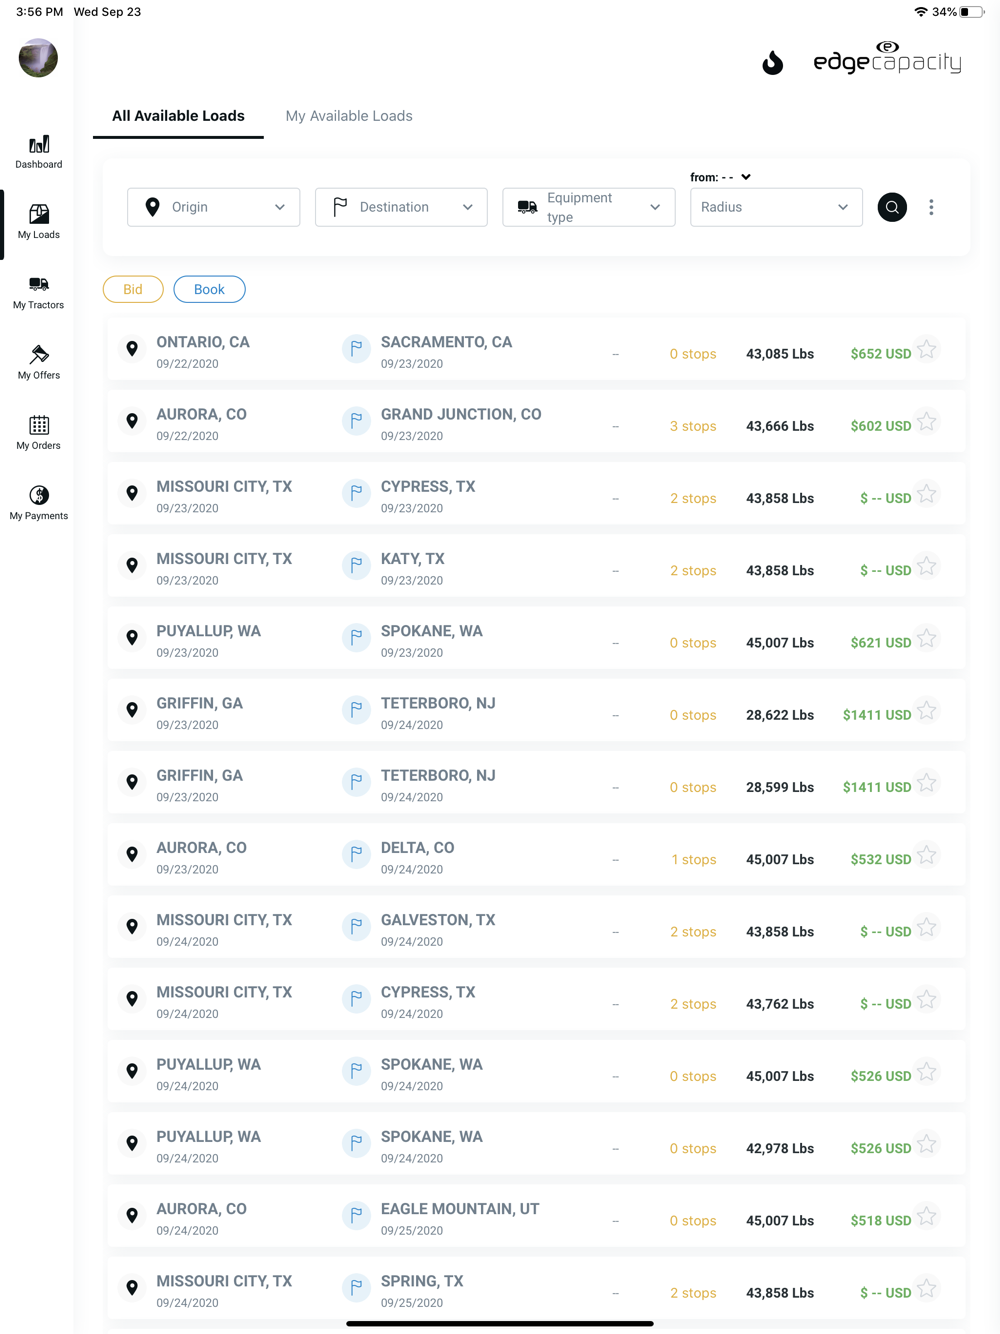Screen dimensions: 1000x1334
Task: Favorite the Ontario to Sacramento load star
Action: tap(927, 349)
